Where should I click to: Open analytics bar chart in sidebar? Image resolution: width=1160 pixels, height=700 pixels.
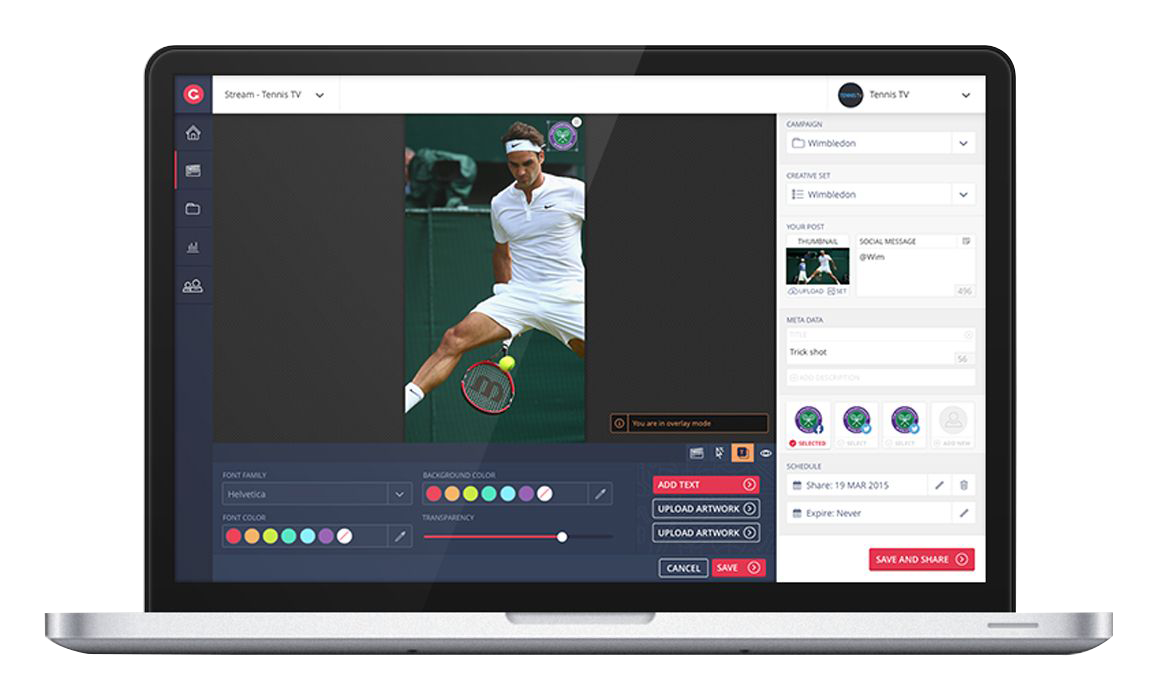[x=193, y=247]
